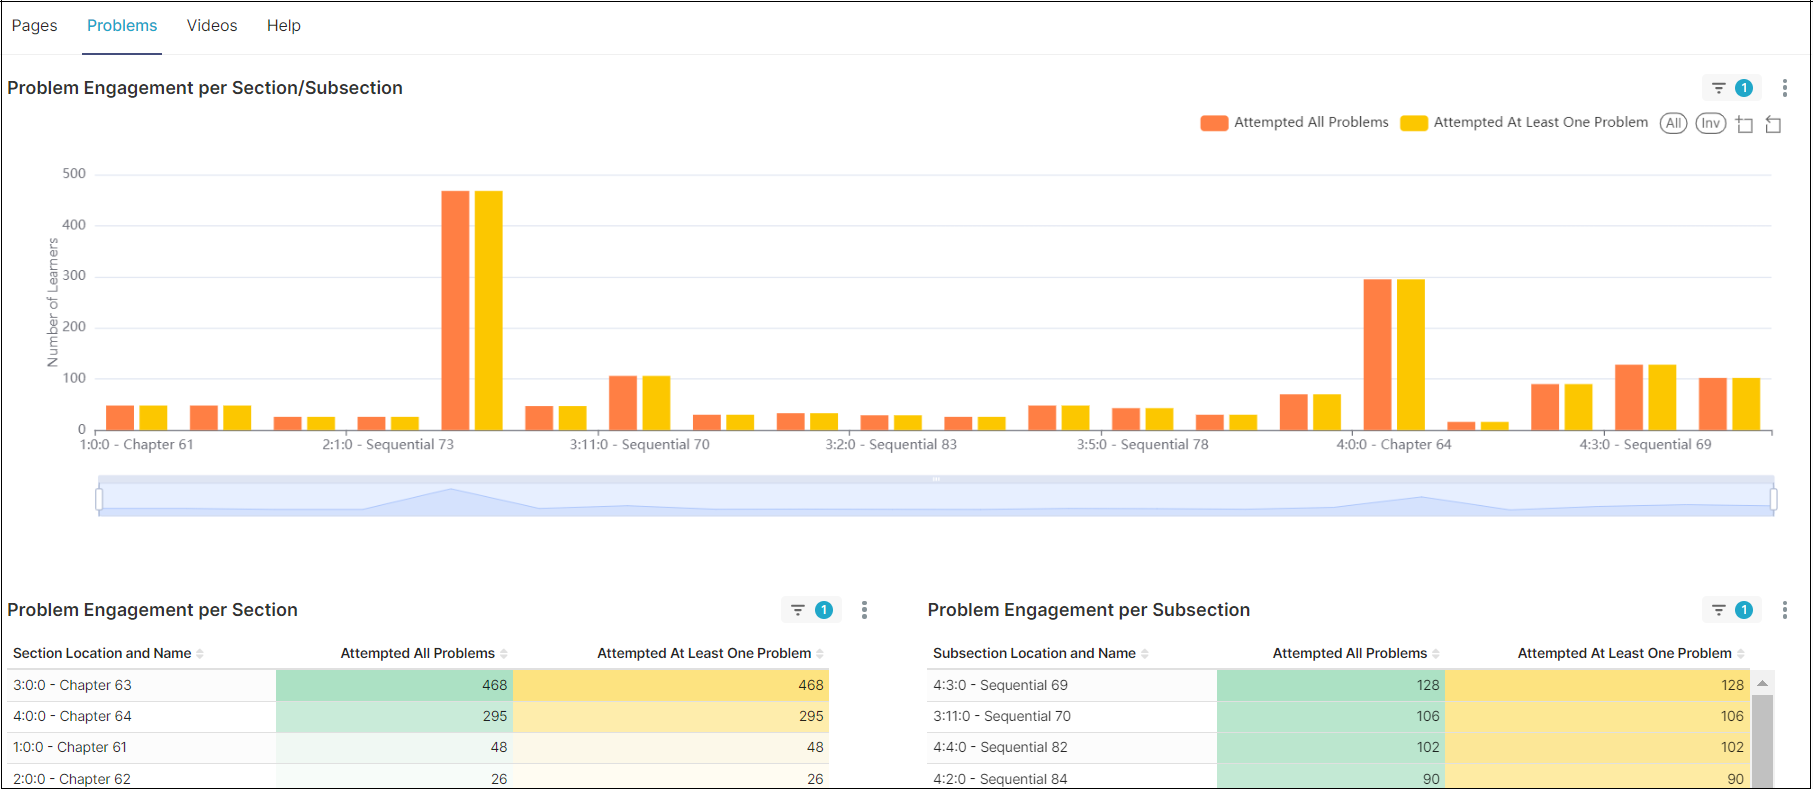Open the top chart's three-dot menu

(1784, 88)
